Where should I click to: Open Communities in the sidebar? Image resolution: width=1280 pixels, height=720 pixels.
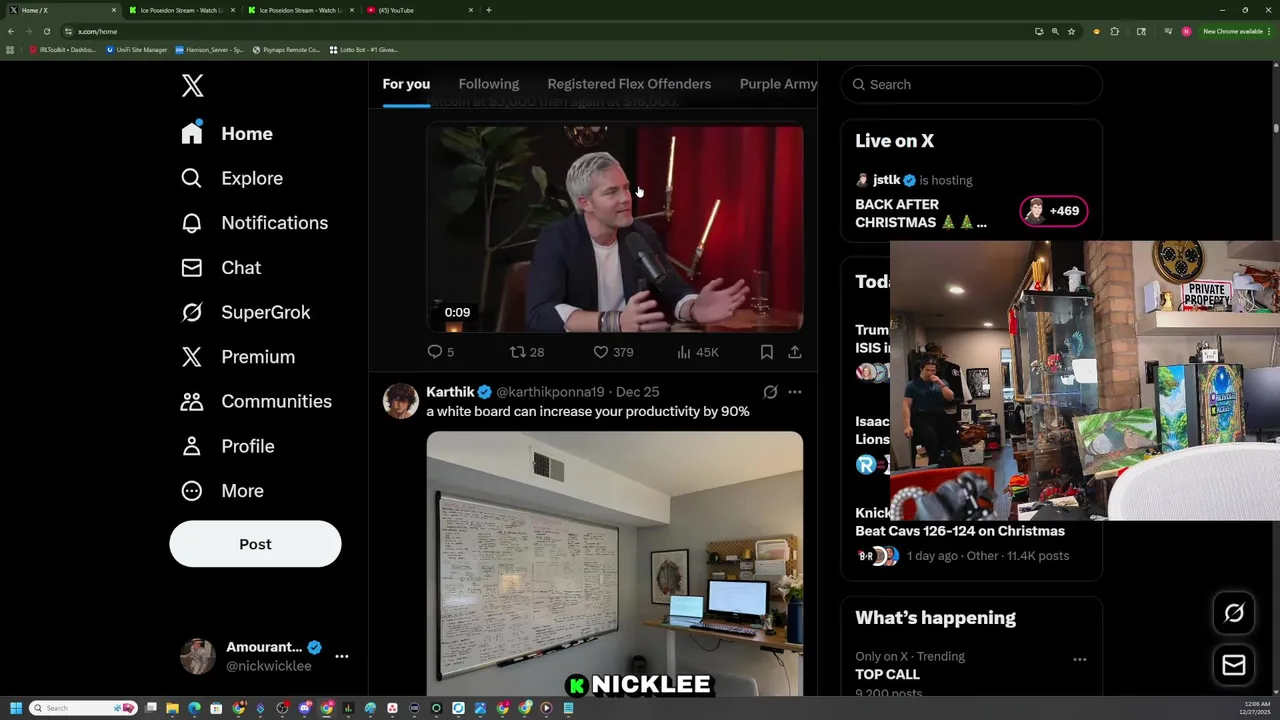point(256,401)
